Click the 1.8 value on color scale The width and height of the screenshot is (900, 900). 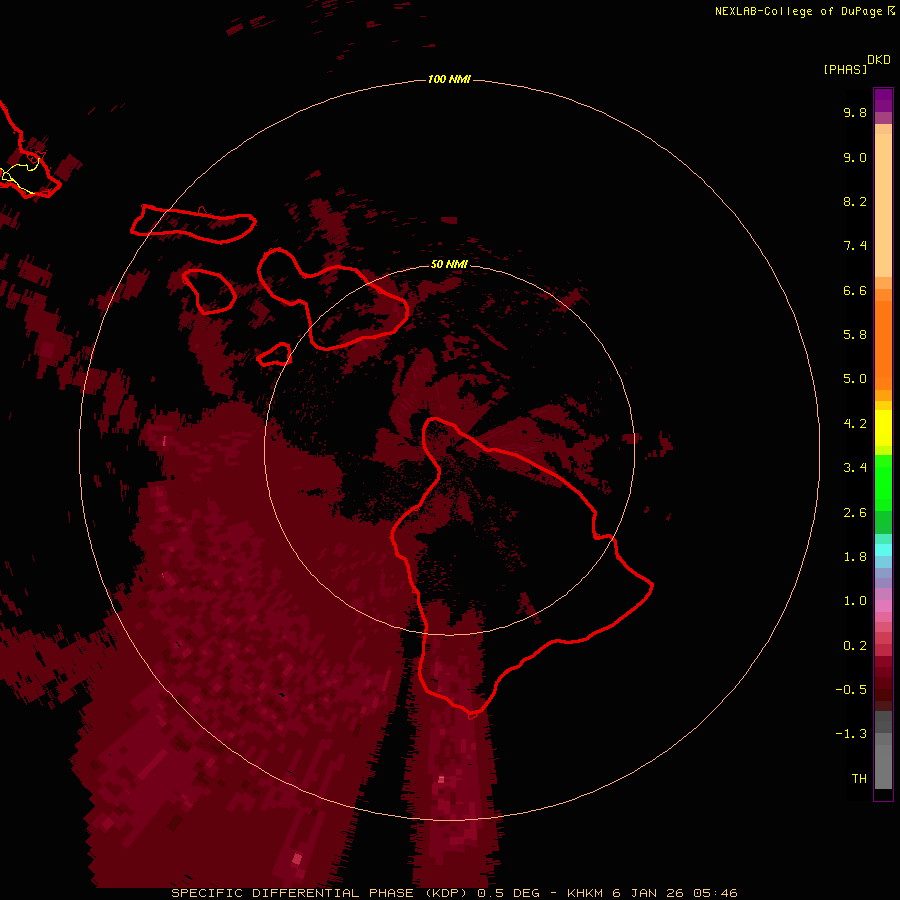[855, 557]
